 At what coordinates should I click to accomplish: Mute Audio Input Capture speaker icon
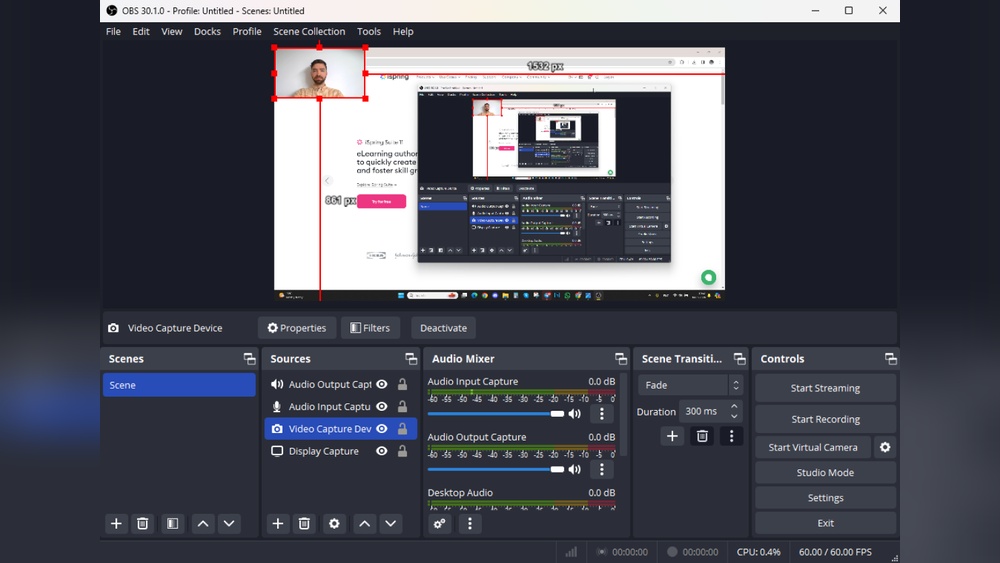coord(575,413)
